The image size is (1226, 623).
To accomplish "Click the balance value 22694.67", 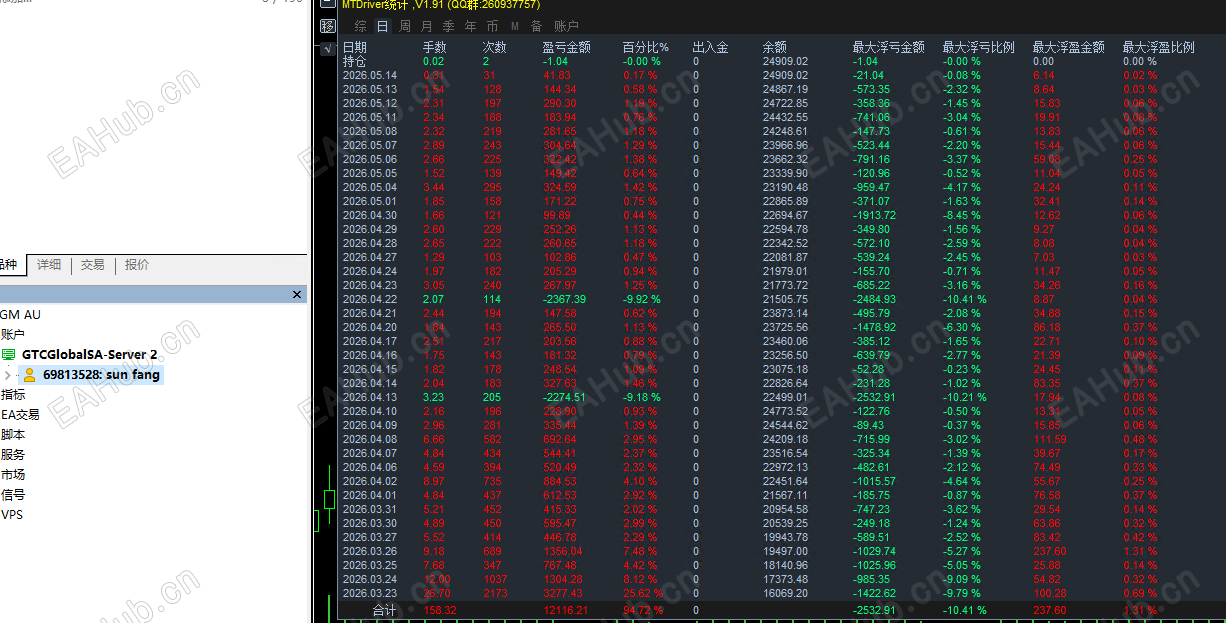I will tap(785, 215).
